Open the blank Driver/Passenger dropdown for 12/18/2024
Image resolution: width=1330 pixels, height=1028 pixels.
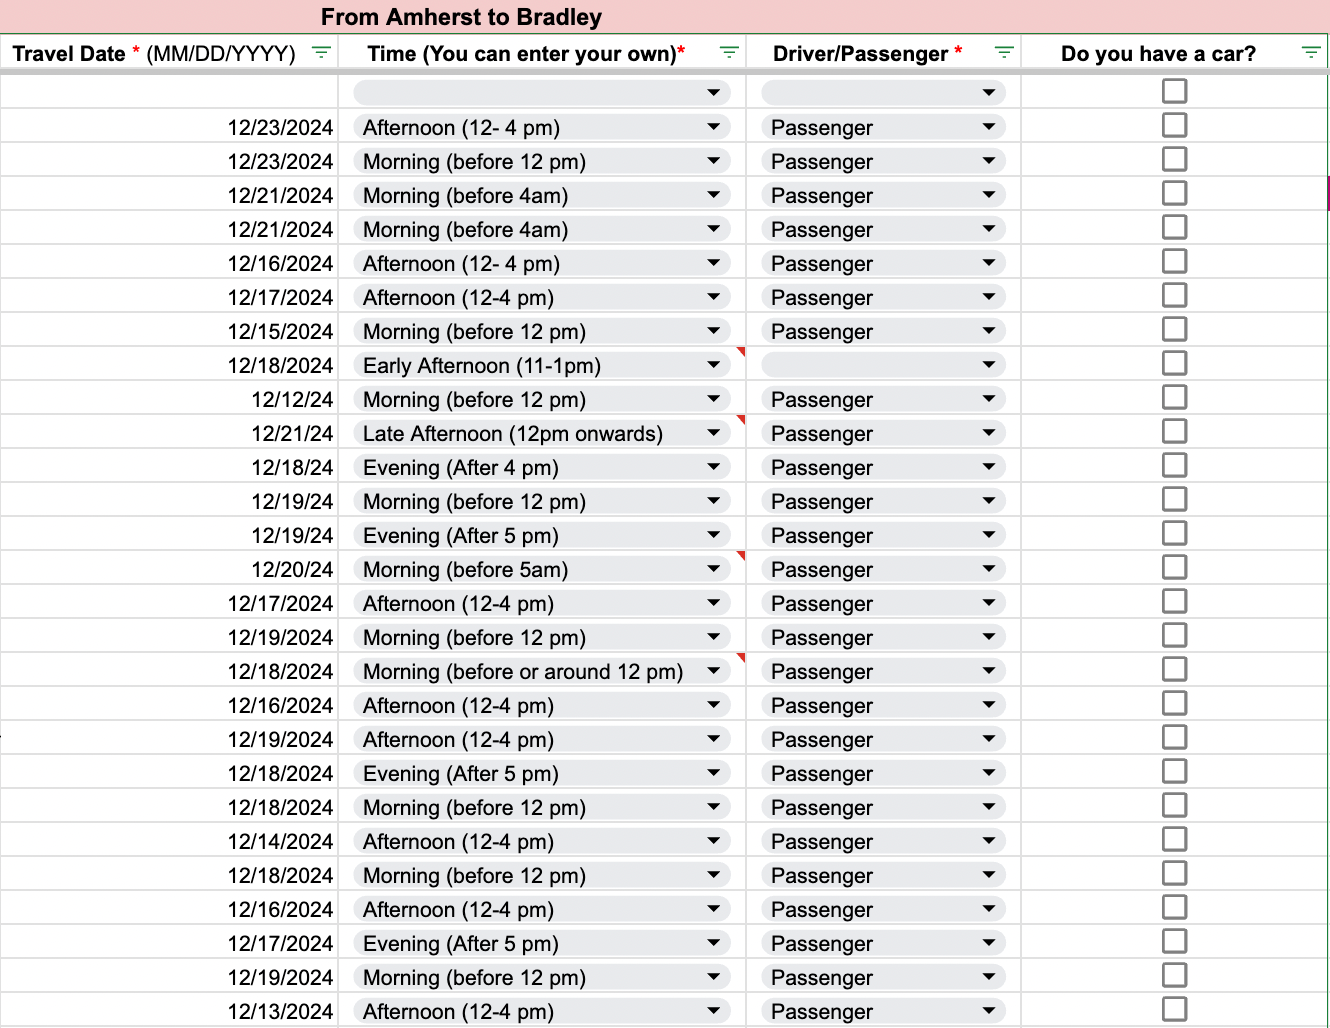pyautogui.click(x=988, y=365)
